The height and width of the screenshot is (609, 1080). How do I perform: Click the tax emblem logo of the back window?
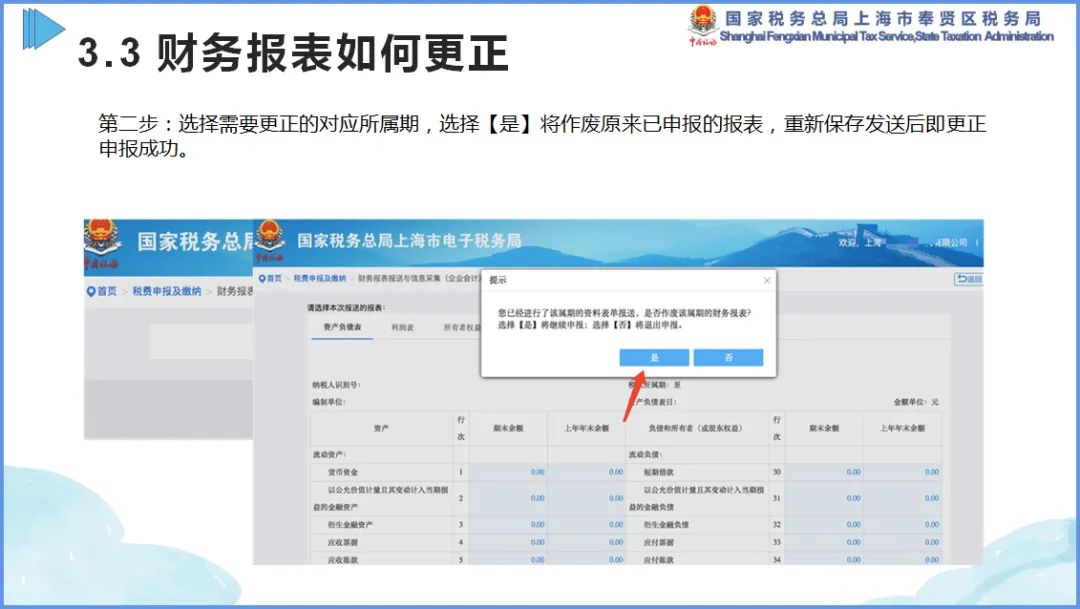click(x=102, y=243)
